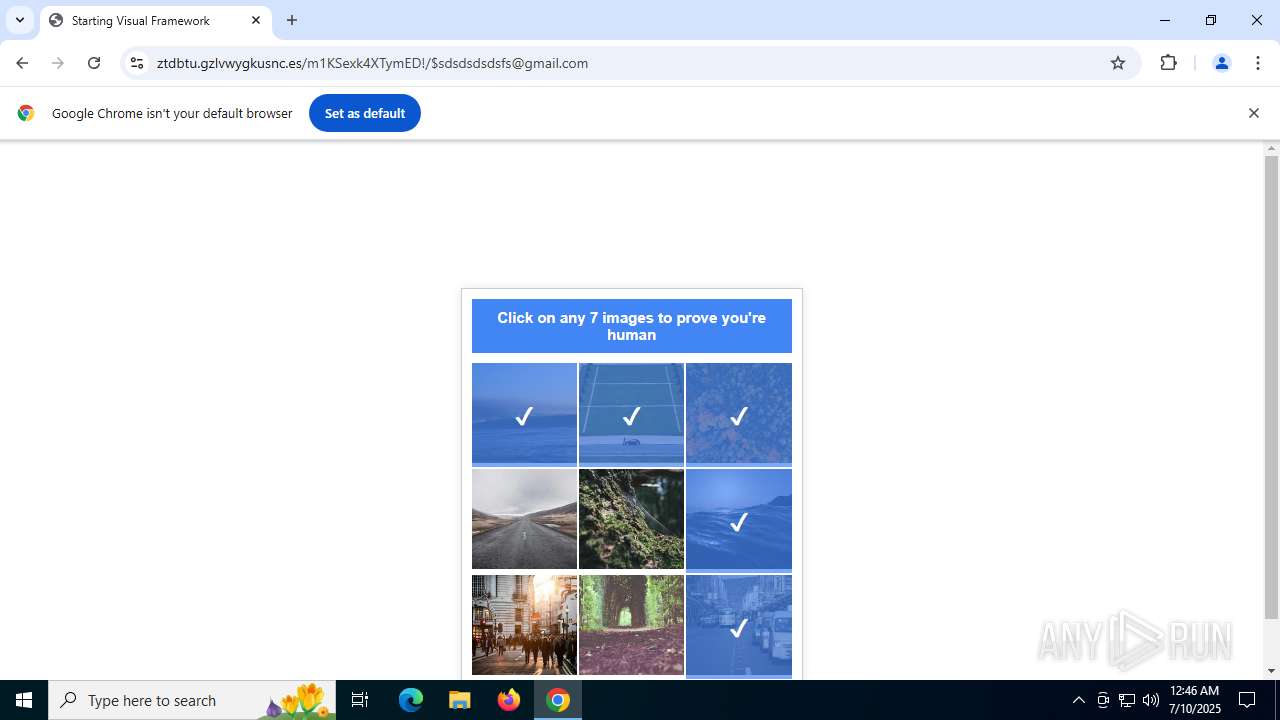Image resolution: width=1280 pixels, height=720 pixels.
Task: Close the Starting Visual Framework tab
Action: coord(256,20)
